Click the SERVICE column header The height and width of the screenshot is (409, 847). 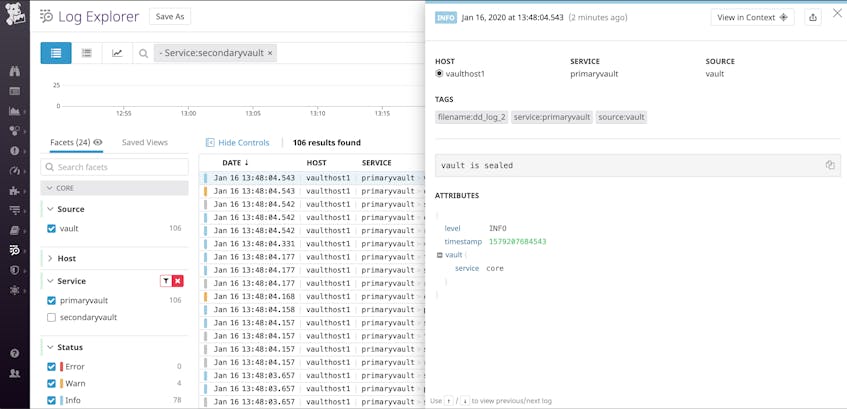[377, 163]
